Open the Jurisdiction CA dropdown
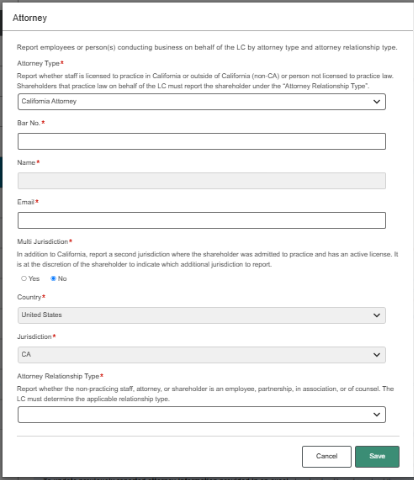Image resolution: width=414 pixels, height=480 pixels. tap(202, 355)
